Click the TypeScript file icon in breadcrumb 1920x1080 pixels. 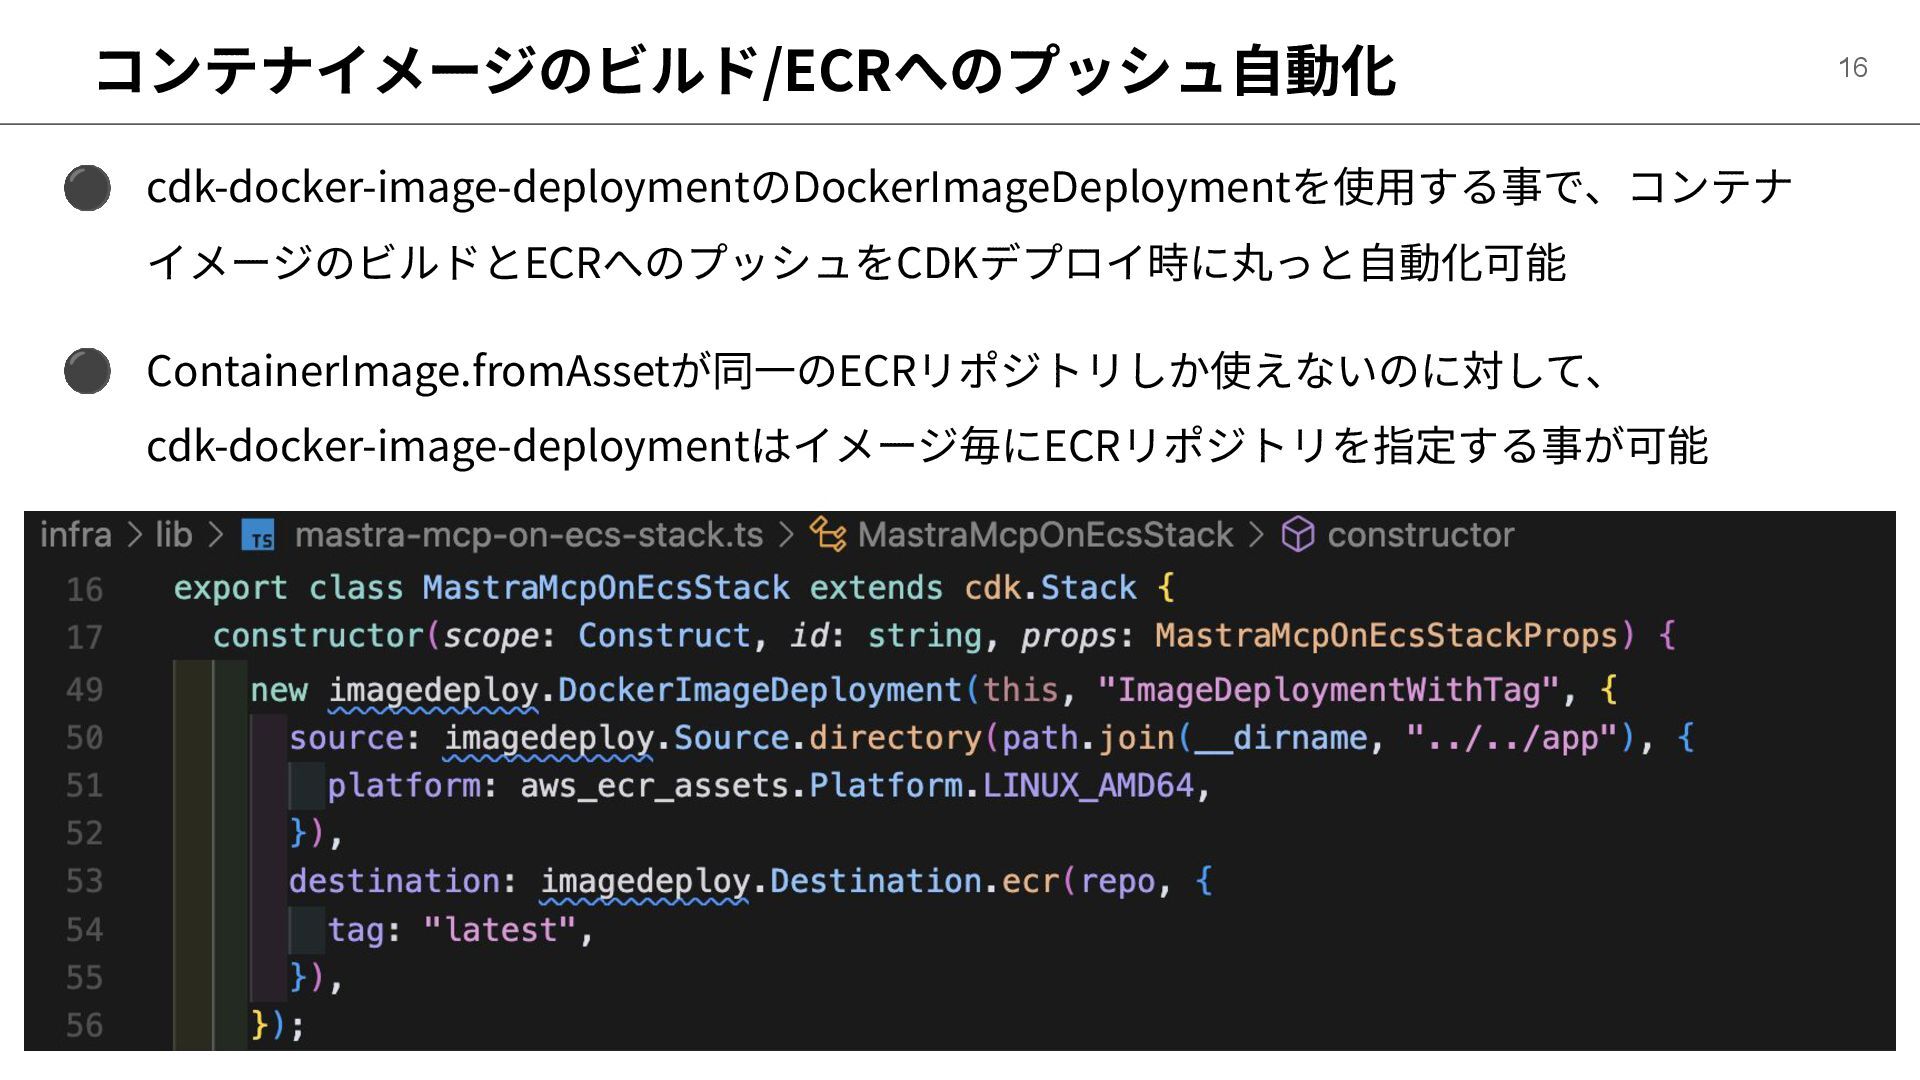pyautogui.click(x=258, y=536)
